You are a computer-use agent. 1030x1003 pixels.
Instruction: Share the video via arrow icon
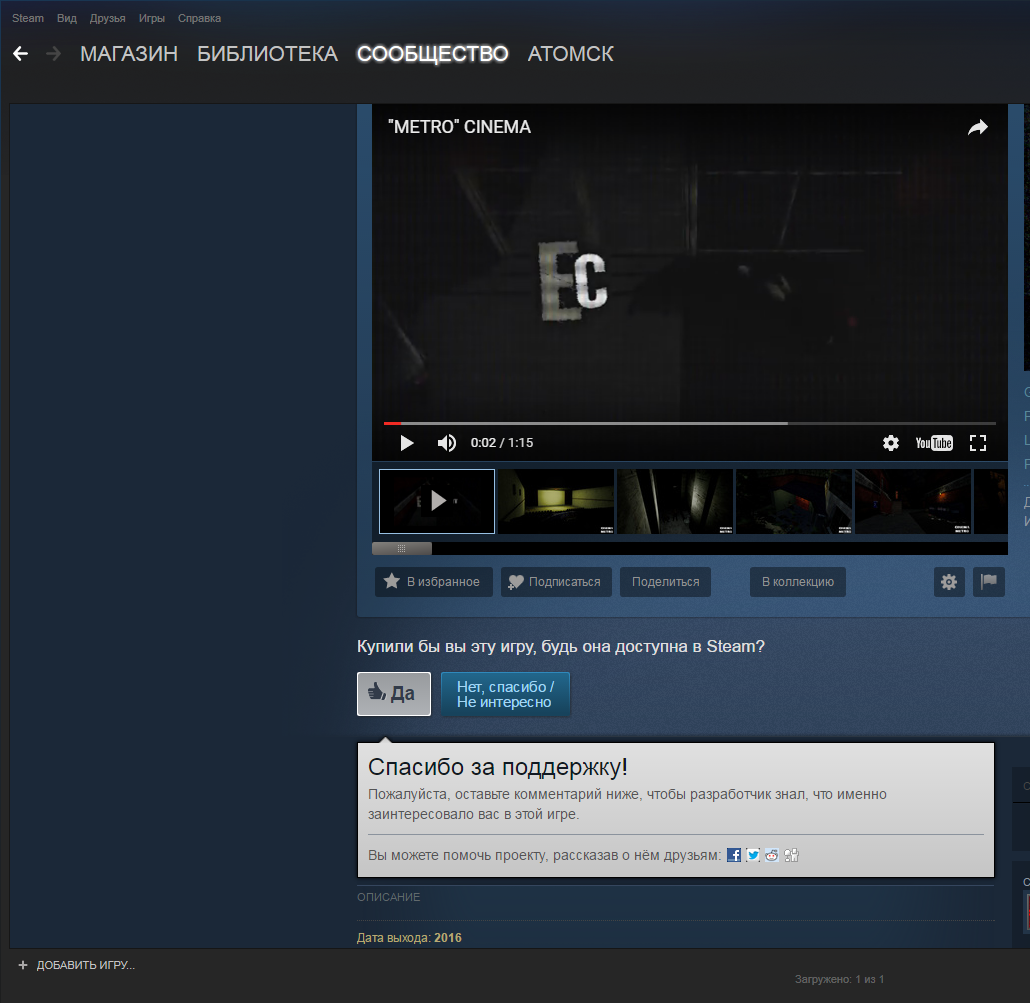tap(977, 127)
